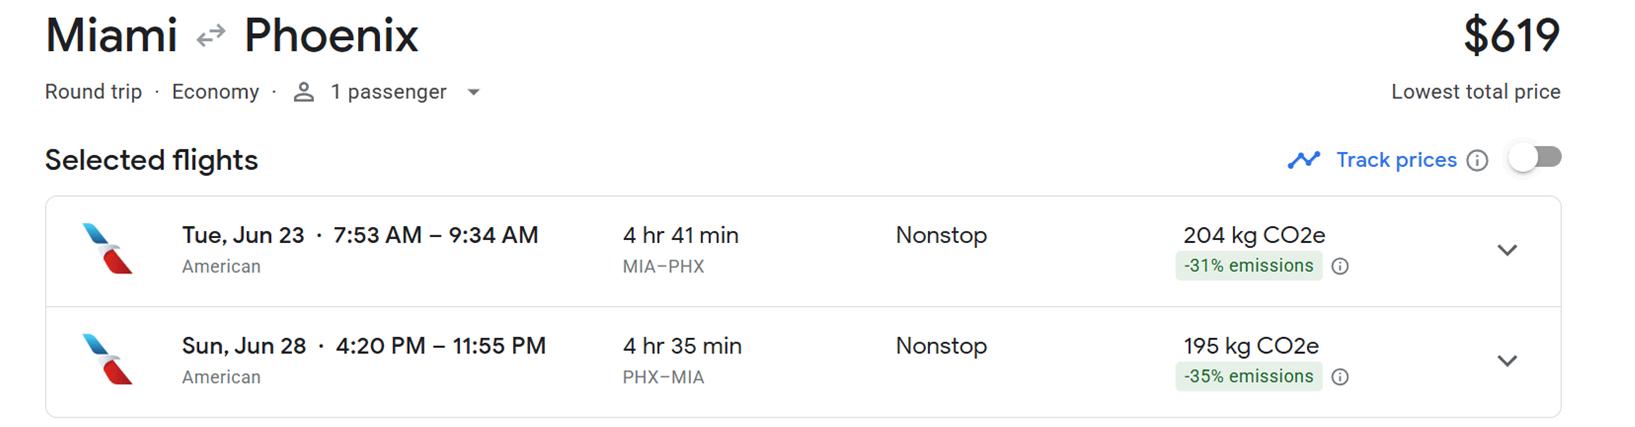Click the Track prices link text
Image resolution: width=1635 pixels, height=427 pixels.
pyautogui.click(x=1396, y=160)
